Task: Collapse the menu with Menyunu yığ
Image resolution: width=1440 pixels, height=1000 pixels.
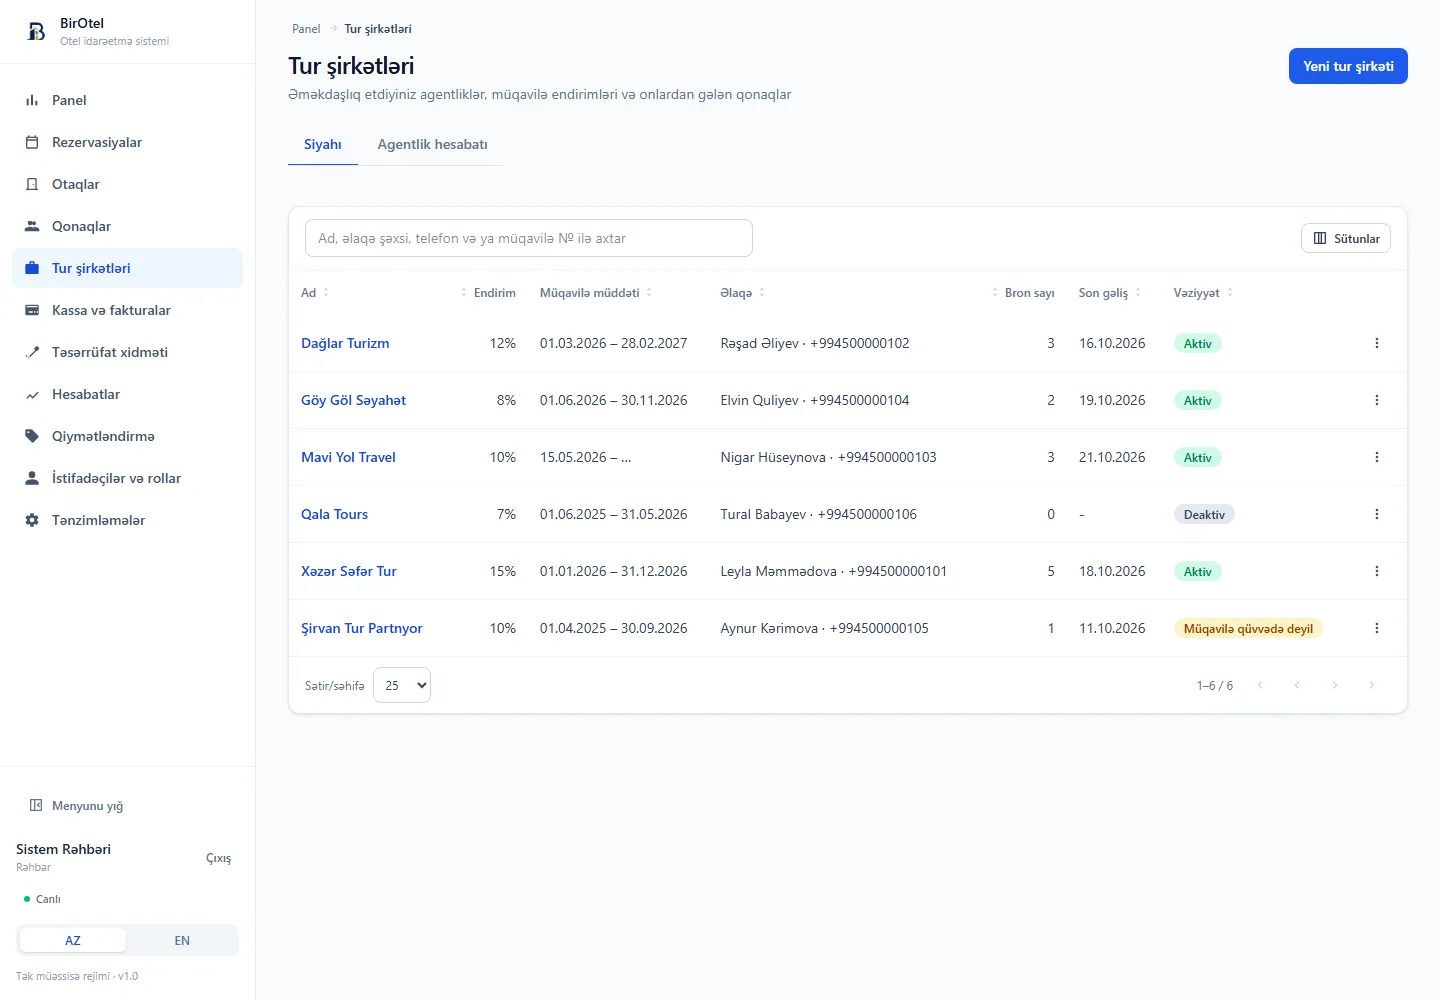Action: click(x=77, y=806)
